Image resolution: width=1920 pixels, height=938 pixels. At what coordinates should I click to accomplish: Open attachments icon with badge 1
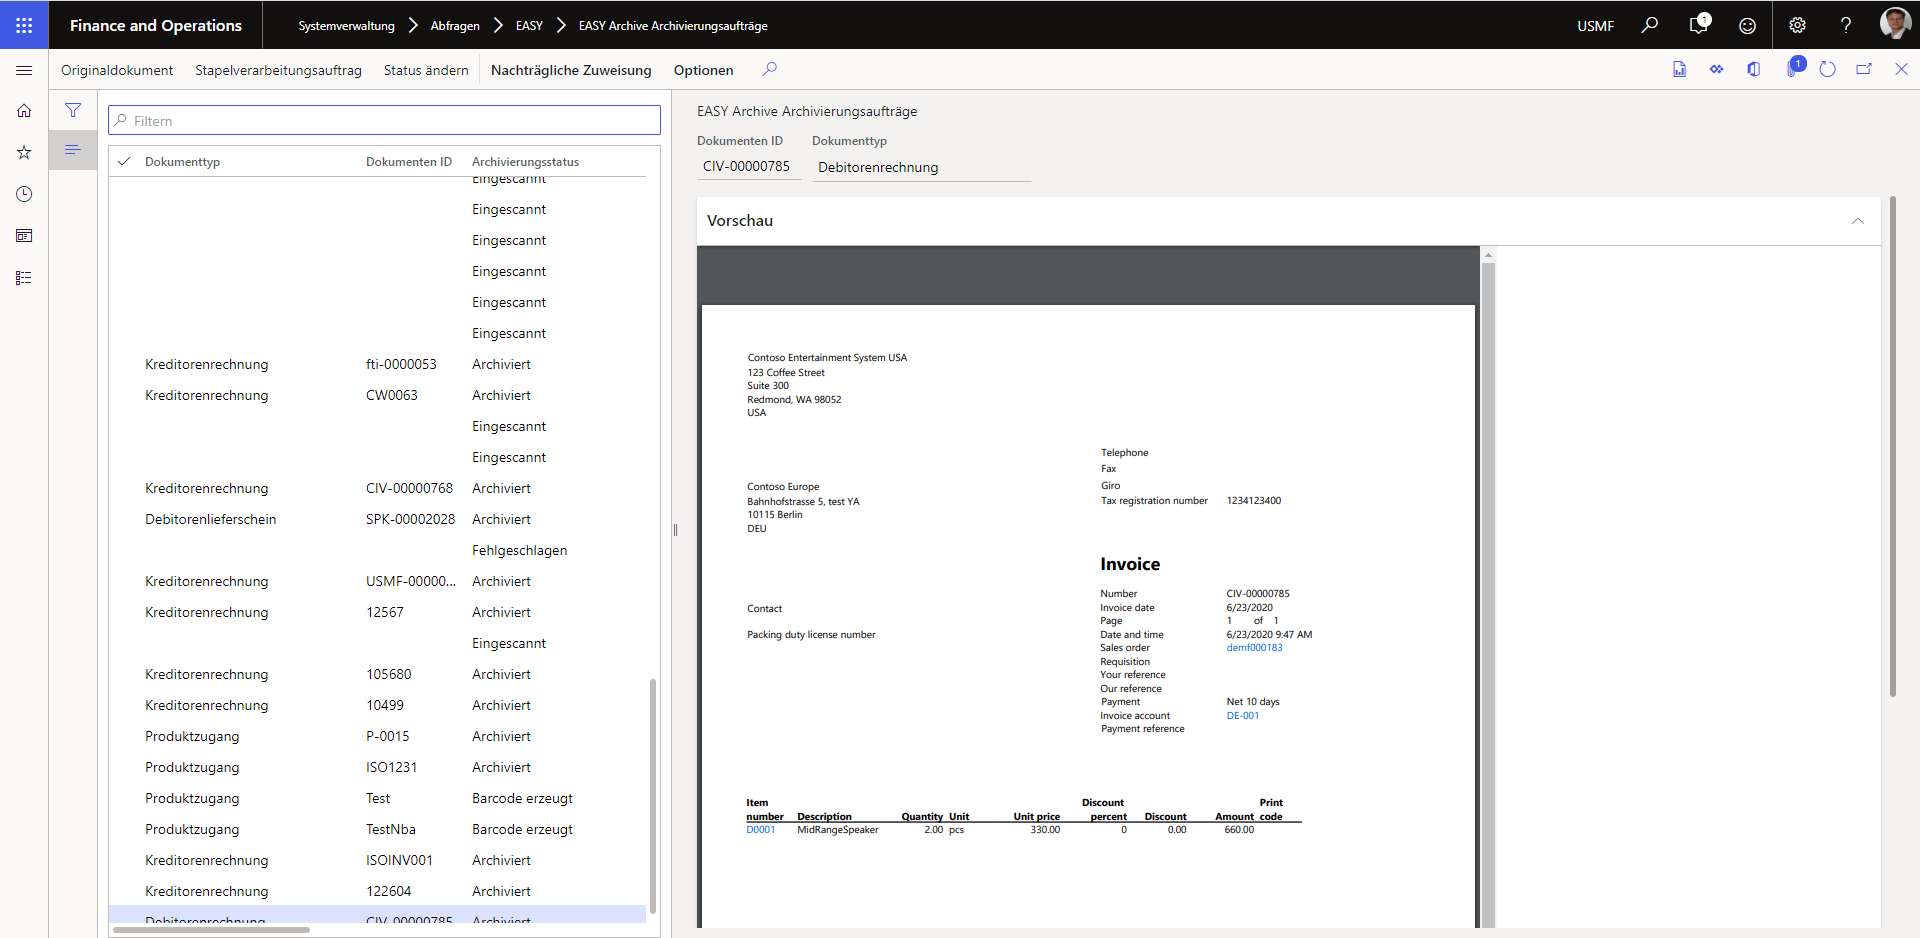coord(1794,68)
